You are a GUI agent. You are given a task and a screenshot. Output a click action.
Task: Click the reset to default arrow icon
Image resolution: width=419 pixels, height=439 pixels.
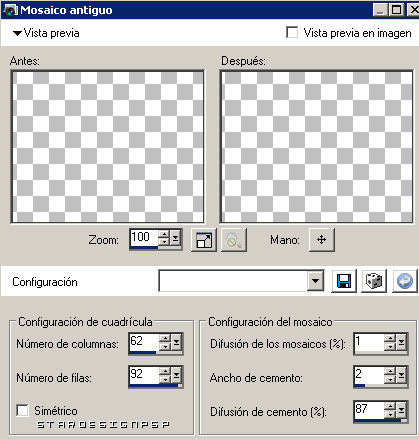coord(405,281)
